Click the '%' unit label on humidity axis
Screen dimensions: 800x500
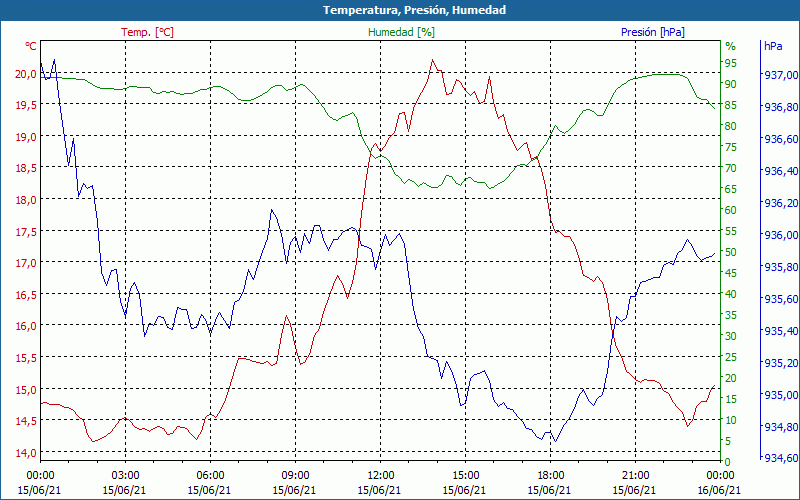[x=731, y=46]
